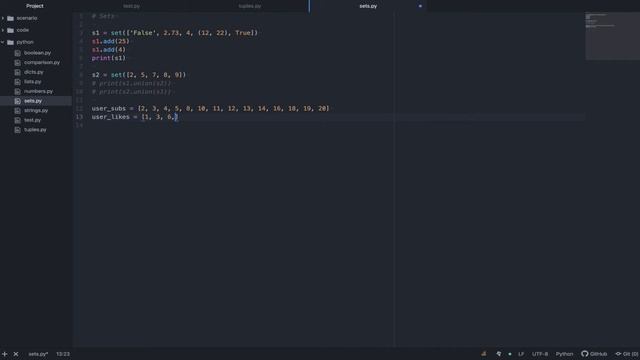The image size is (640, 360).
Task: Place cursor on the user_subs line
Action: point(210,109)
